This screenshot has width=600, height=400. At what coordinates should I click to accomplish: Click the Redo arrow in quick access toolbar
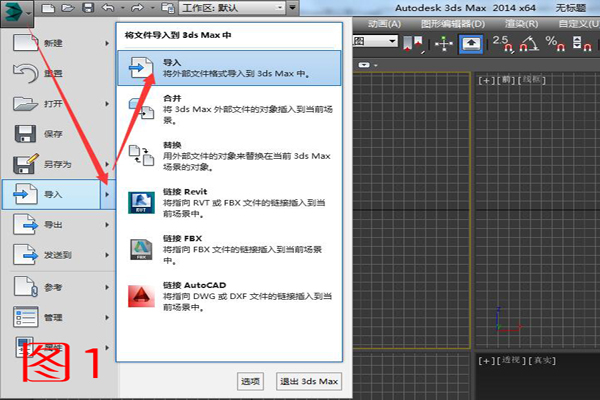click(x=137, y=8)
